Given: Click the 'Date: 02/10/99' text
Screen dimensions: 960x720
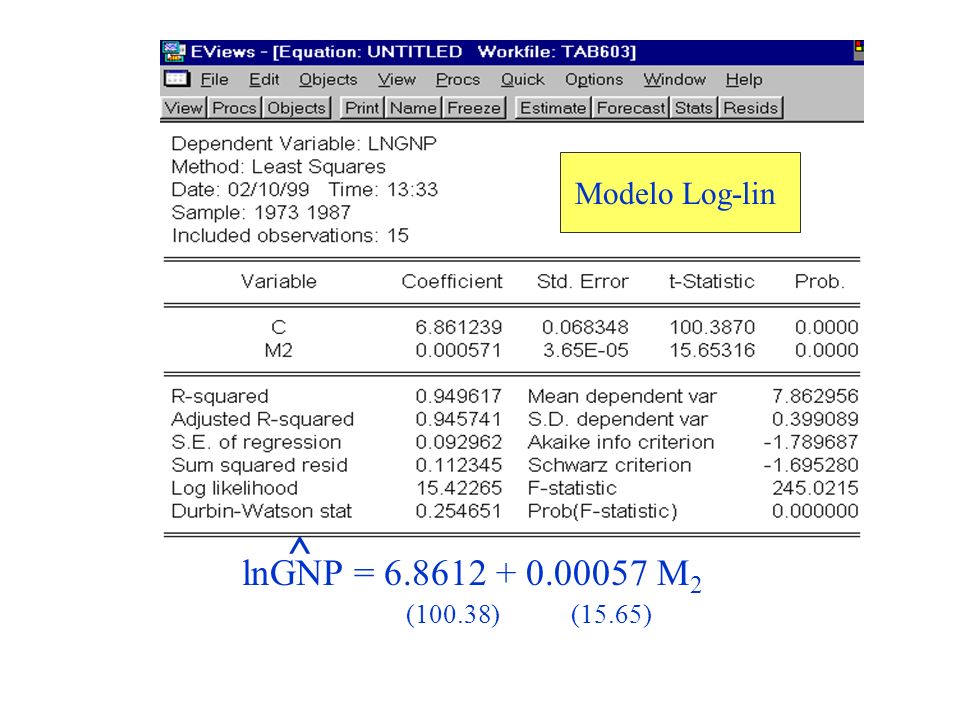Looking at the screenshot, I should tap(240, 190).
